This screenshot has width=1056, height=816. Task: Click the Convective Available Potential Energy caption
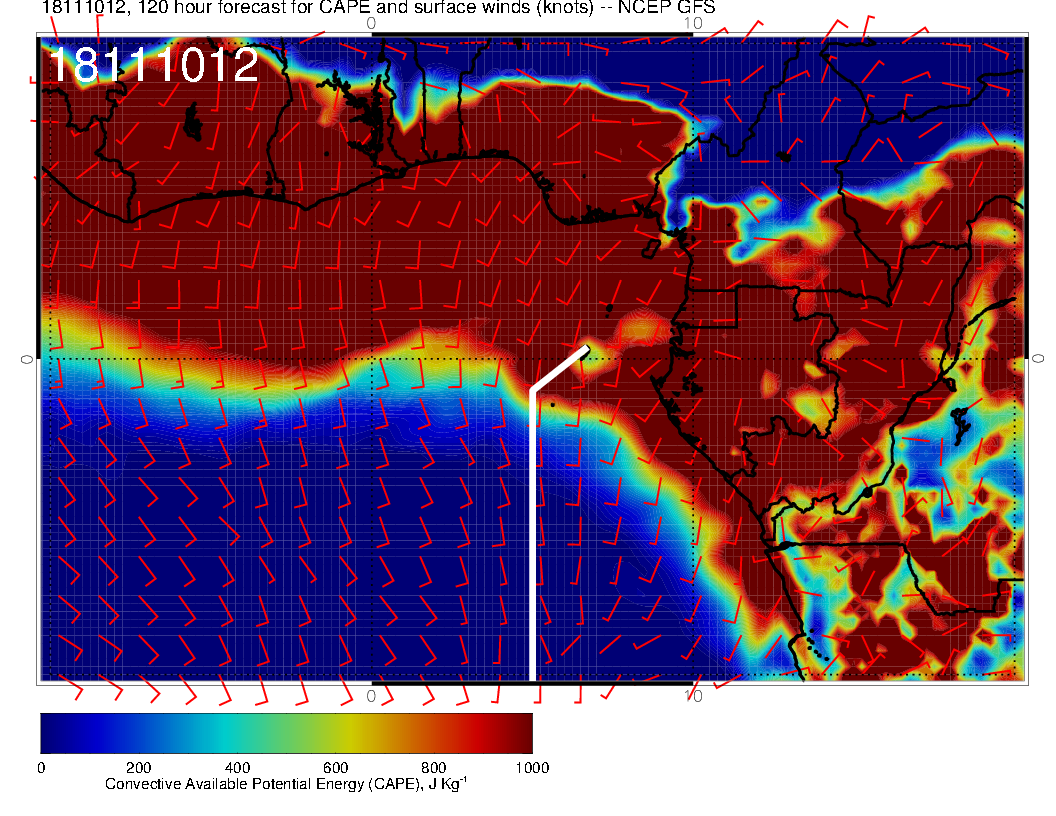[x=286, y=784]
